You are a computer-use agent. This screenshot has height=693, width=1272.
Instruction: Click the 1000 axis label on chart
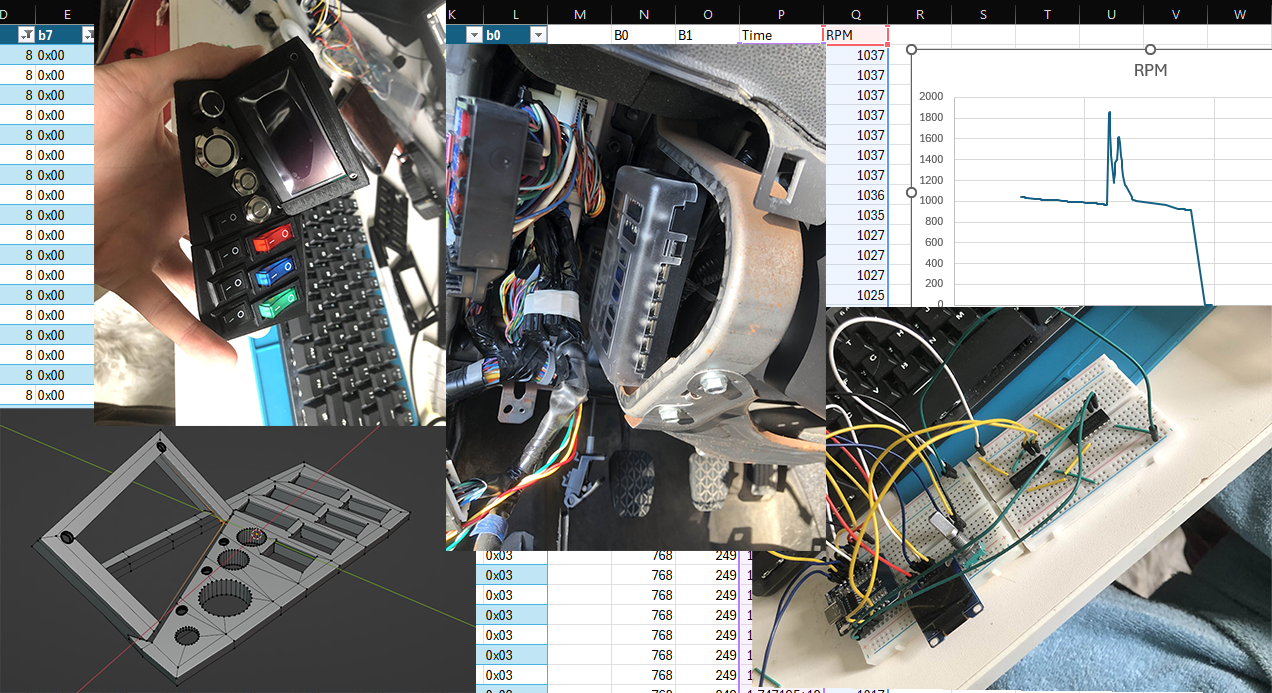point(929,201)
